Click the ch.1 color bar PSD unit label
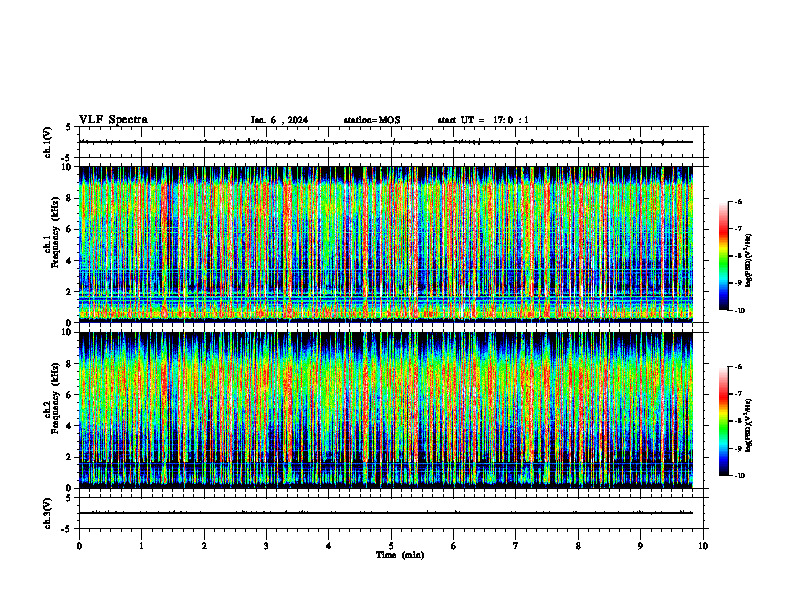Image resolution: width=792 pixels, height=612 pixels. pyautogui.click(x=749, y=261)
